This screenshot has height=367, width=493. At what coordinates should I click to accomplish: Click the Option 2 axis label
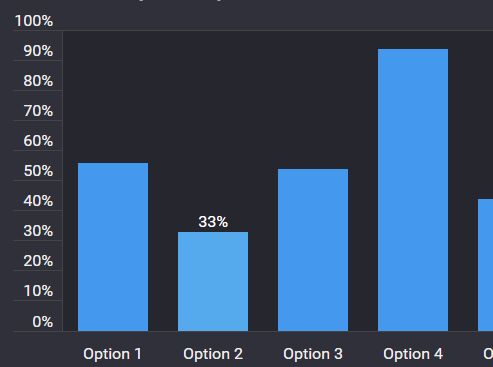(x=213, y=354)
